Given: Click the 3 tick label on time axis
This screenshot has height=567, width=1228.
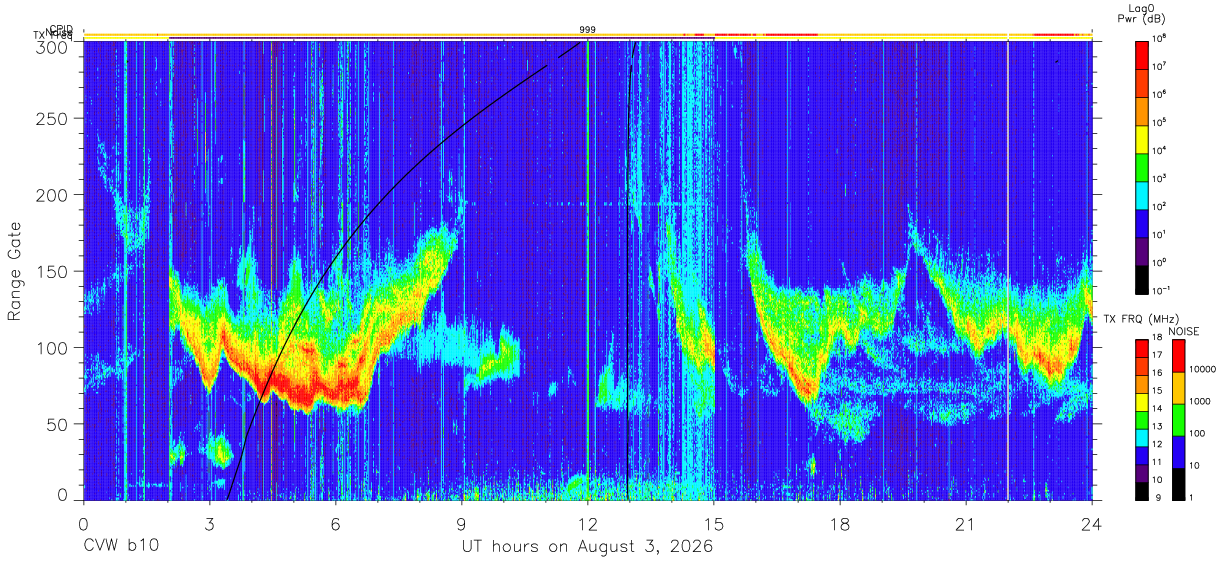Looking at the screenshot, I should coord(210,524).
